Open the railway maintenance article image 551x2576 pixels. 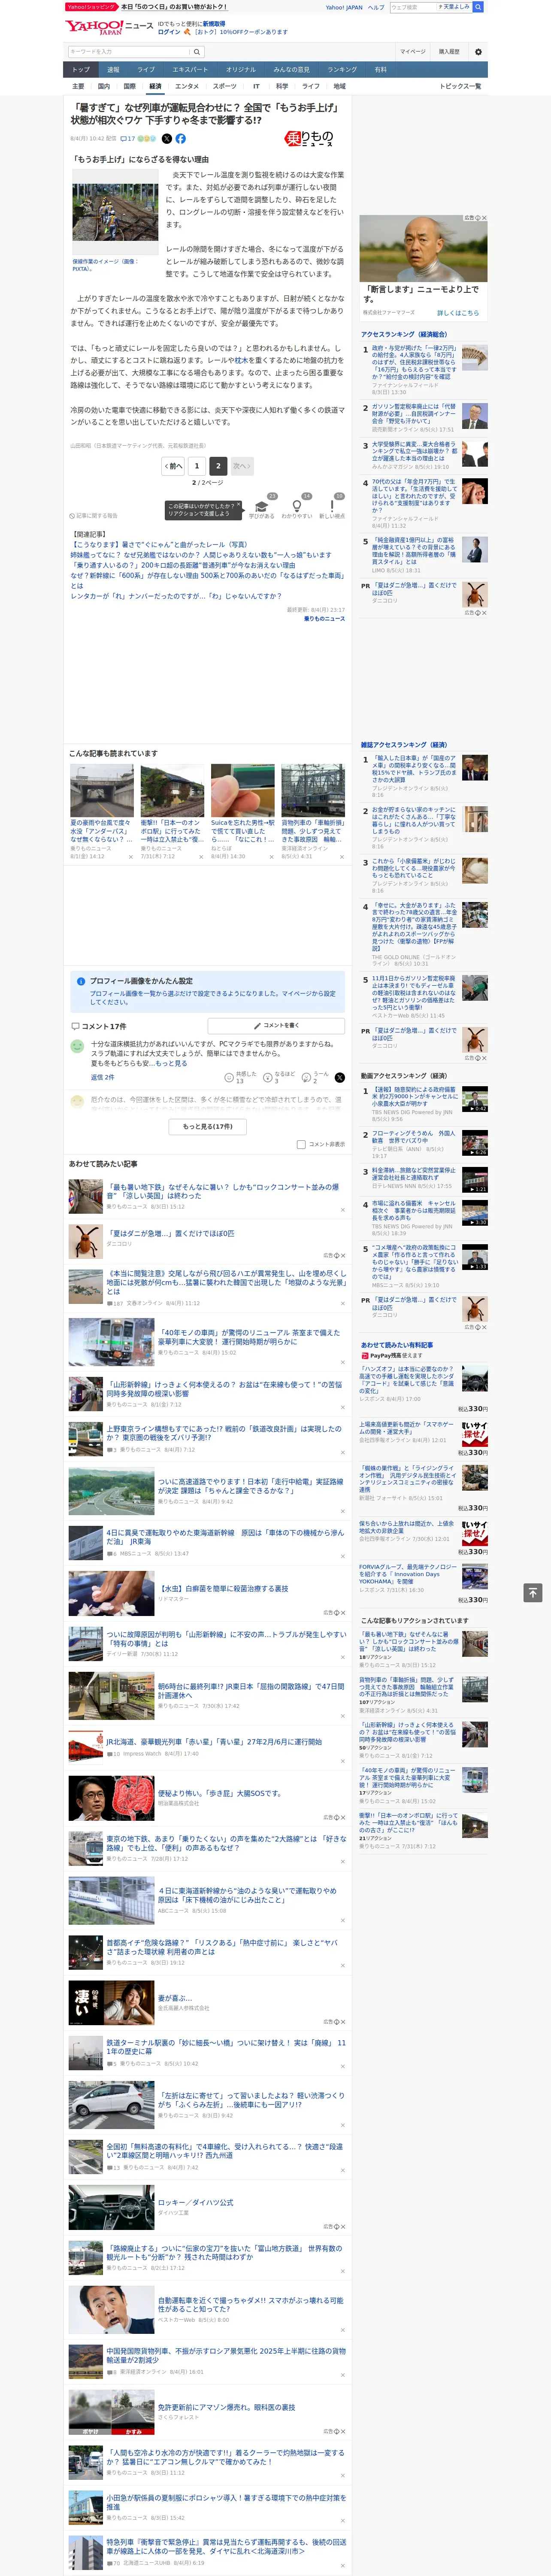115,213
